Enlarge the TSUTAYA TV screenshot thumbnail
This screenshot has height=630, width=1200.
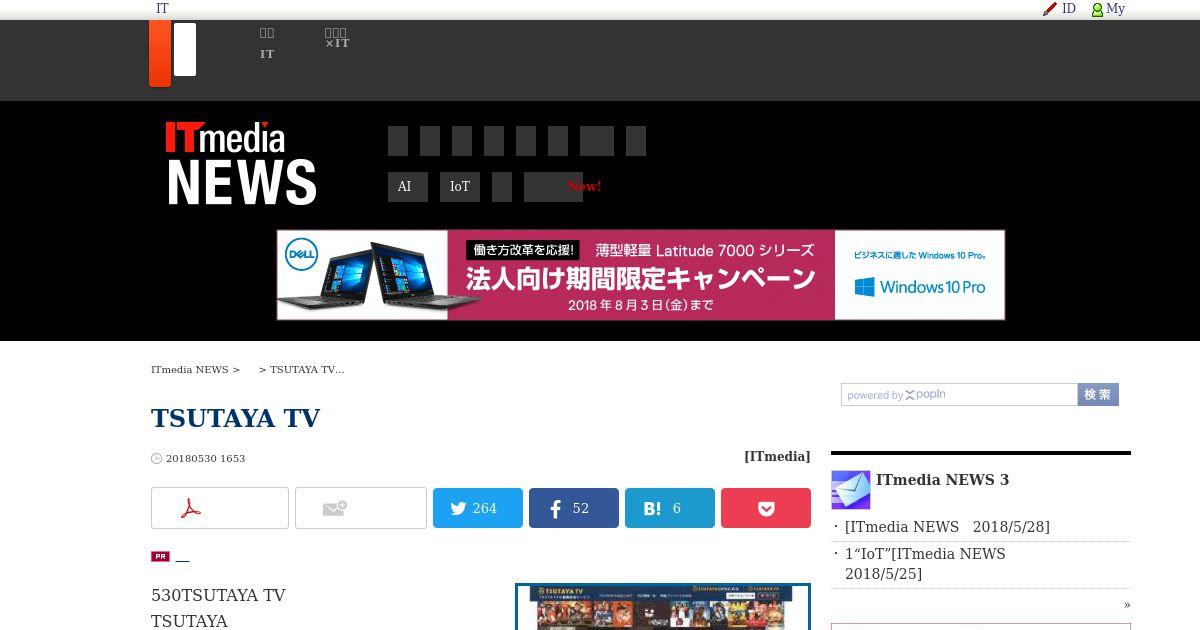tap(663, 607)
